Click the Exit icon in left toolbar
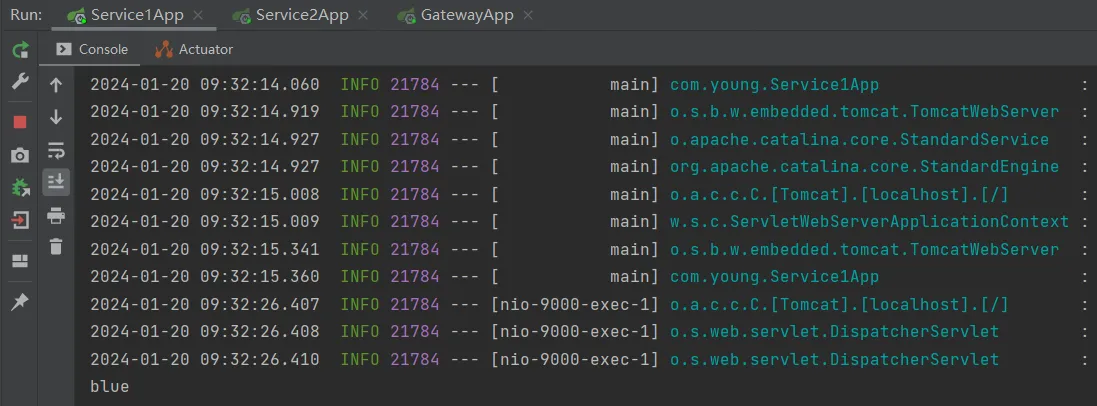 coord(20,221)
